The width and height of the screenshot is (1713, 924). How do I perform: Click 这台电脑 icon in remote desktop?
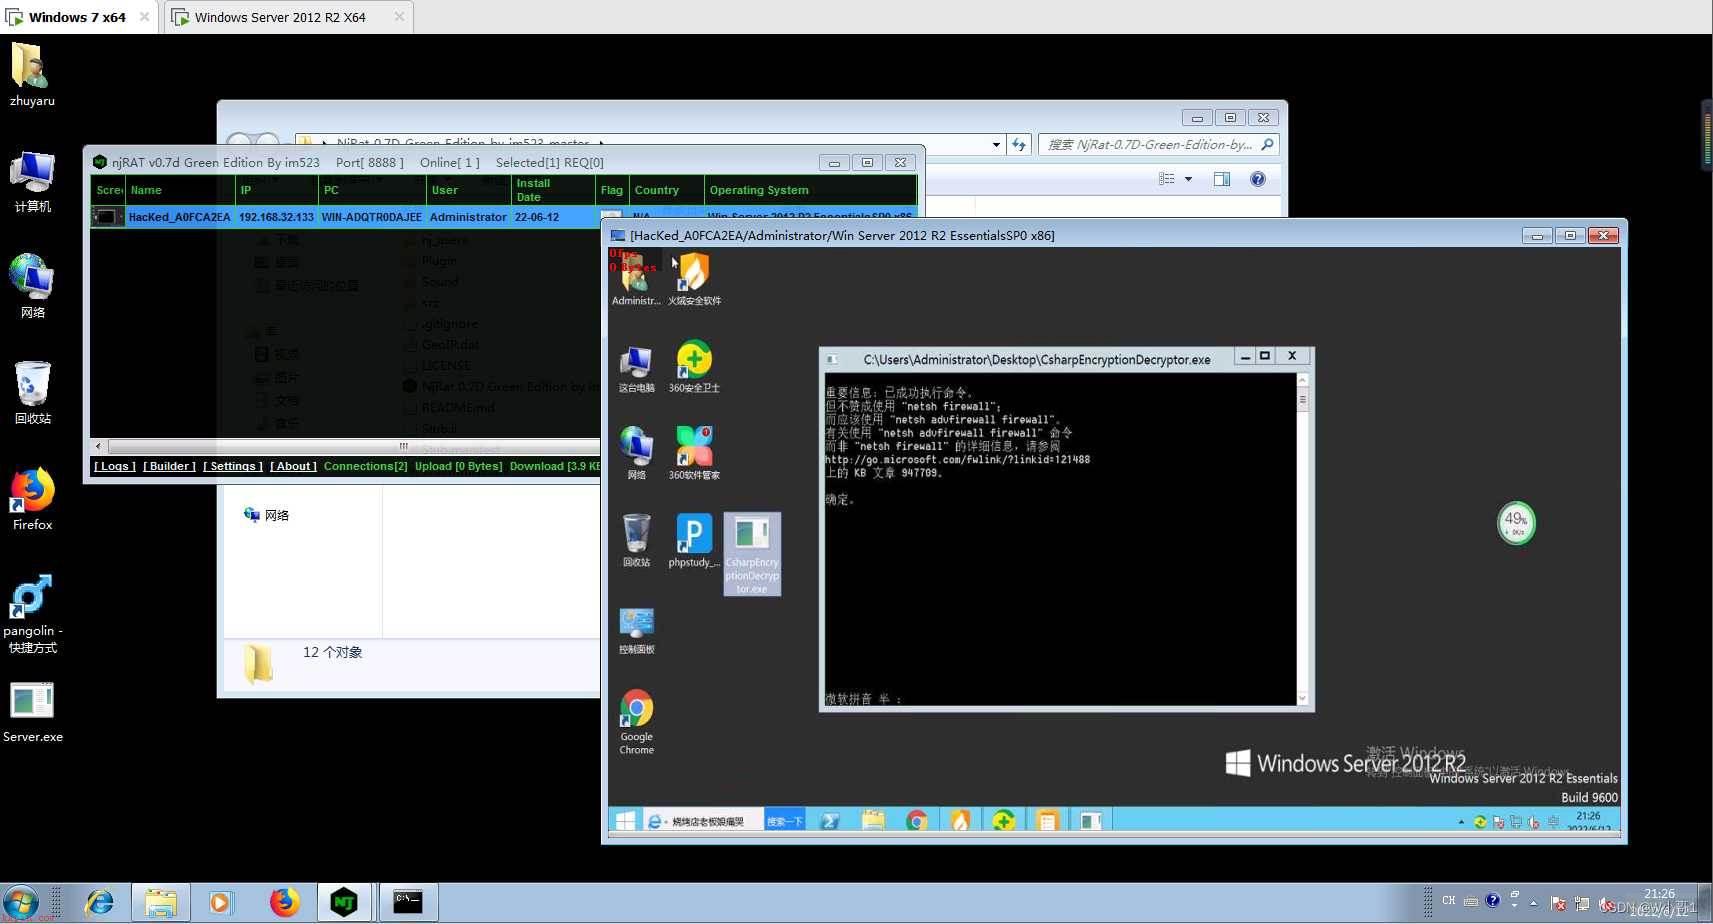coord(636,368)
